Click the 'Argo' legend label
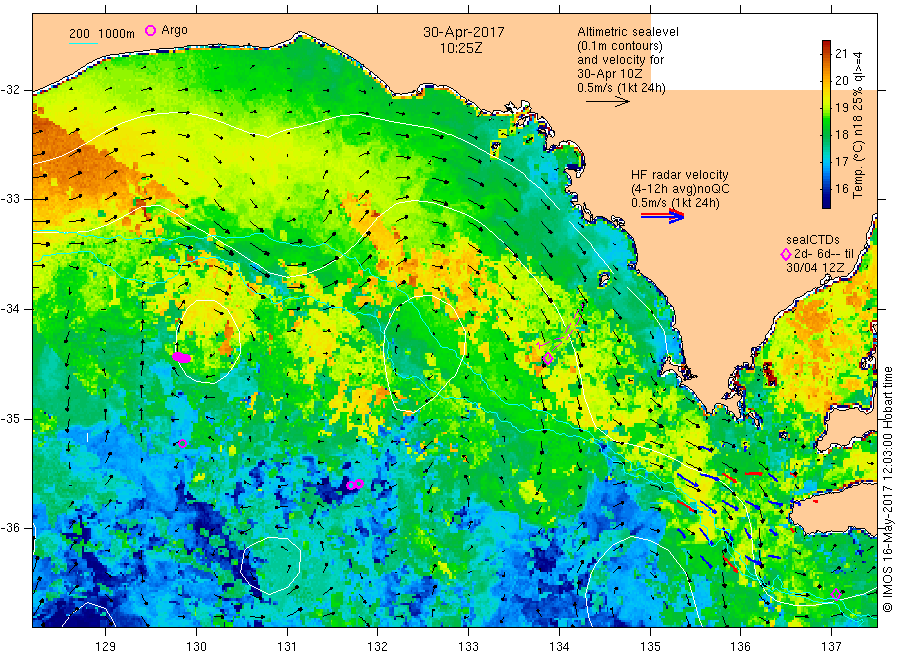This screenshot has height=660, width=900. [x=174, y=30]
